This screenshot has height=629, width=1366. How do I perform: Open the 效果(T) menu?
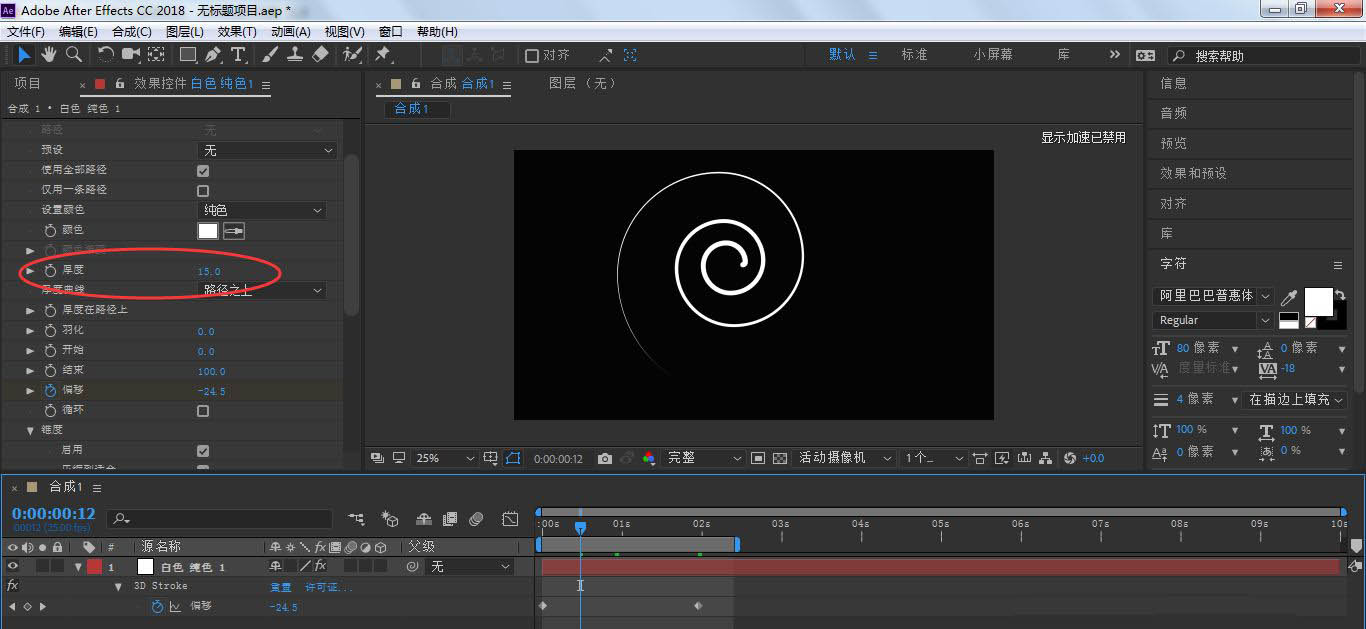[x=237, y=32]
